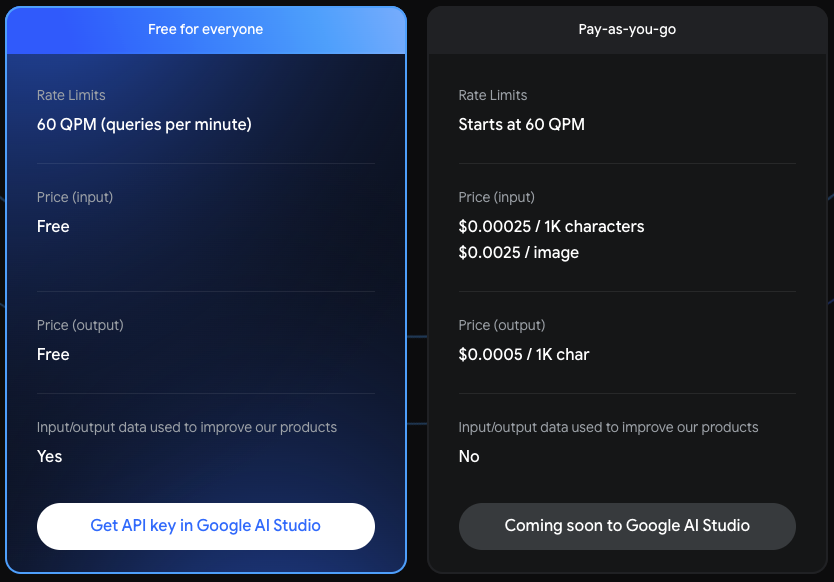The height and width of the screenshot is (582, 834).
Task: Click Price (output) label in the free plan card
Action: point(80,326)
